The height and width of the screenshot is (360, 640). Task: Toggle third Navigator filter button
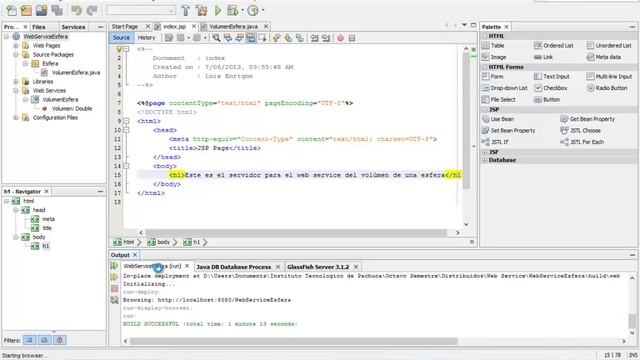60,340
